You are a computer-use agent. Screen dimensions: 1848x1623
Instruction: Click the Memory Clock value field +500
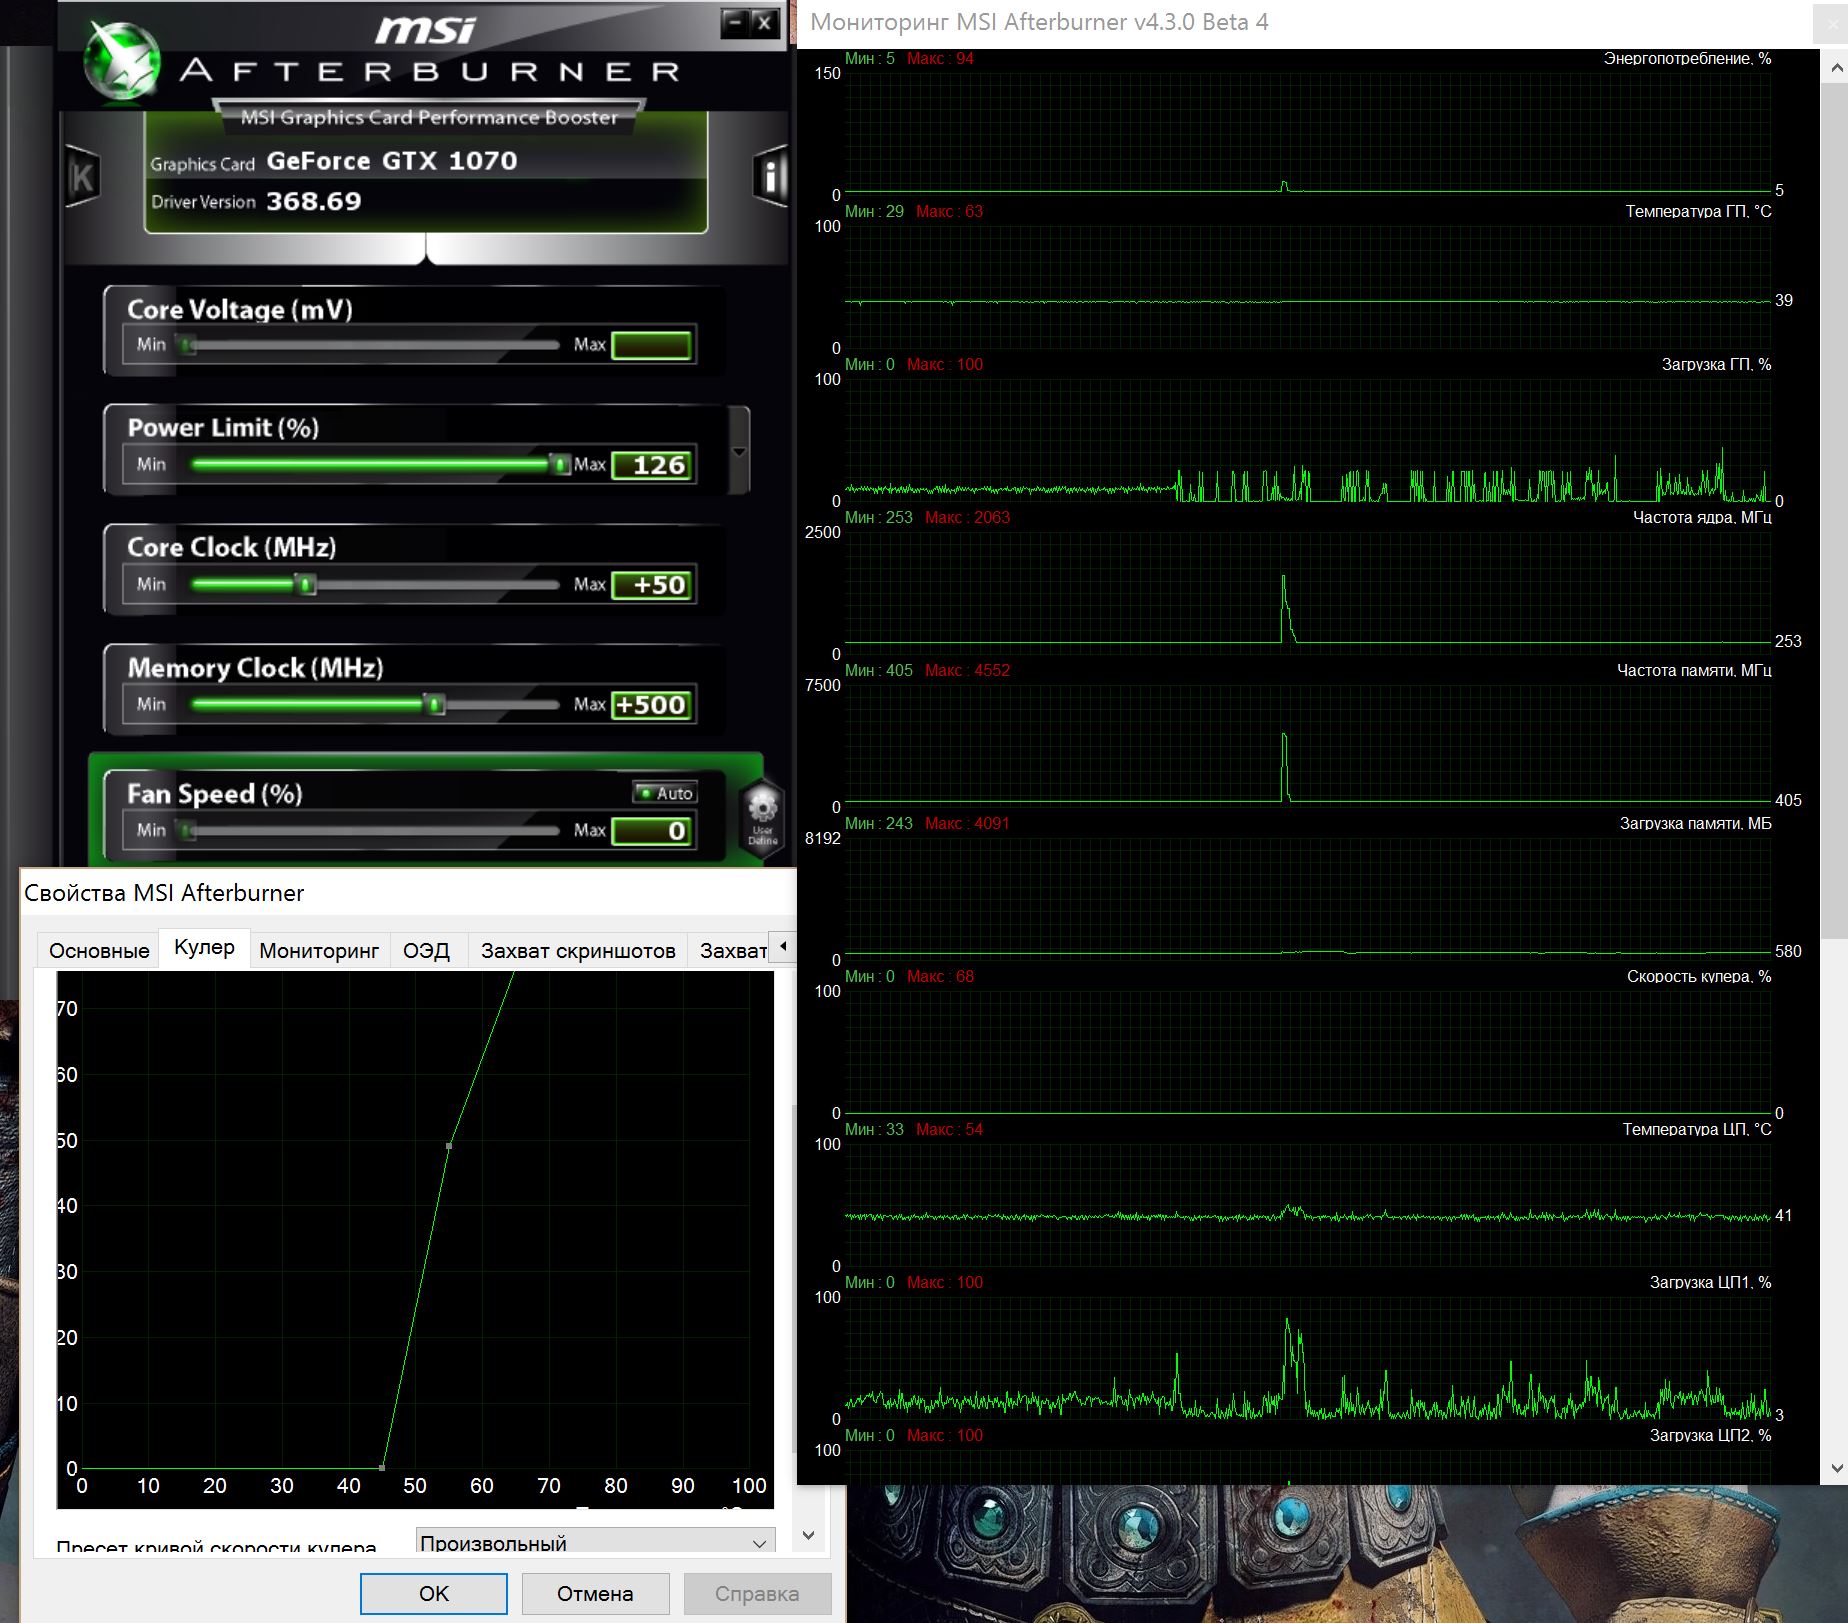pos(652,705)
